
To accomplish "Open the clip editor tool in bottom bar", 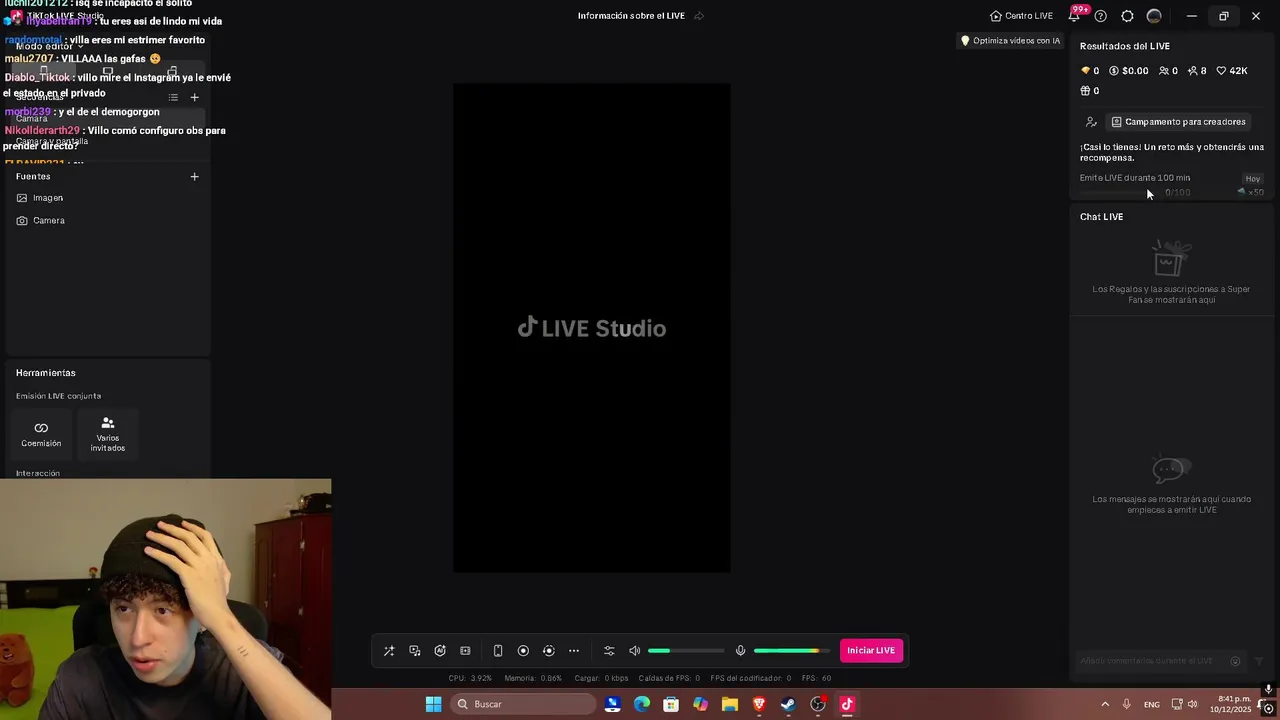I will pos(465,651).
